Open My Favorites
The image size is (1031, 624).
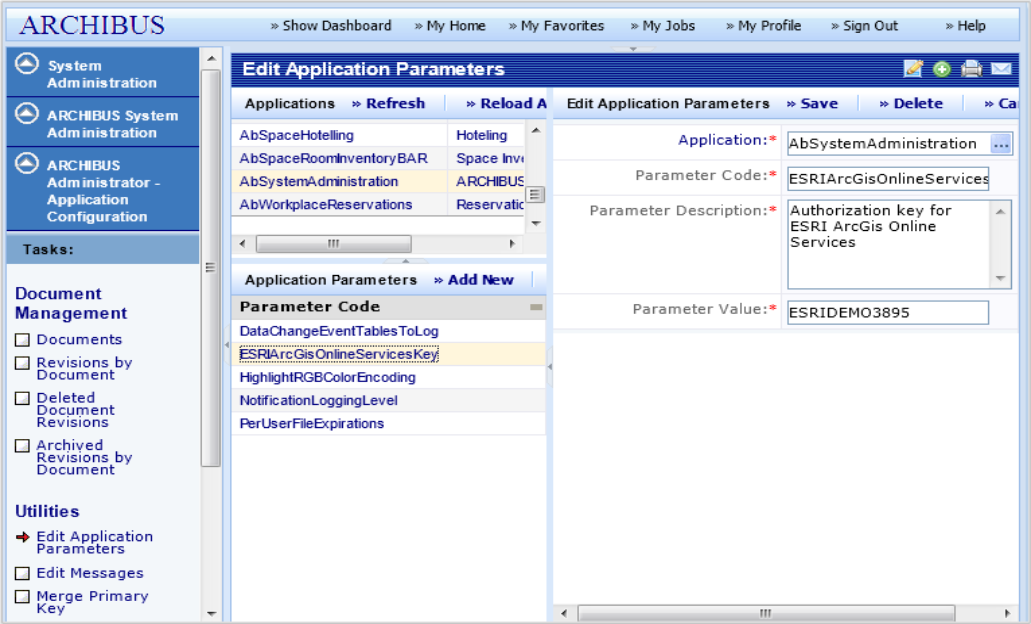tap(556, 26)
